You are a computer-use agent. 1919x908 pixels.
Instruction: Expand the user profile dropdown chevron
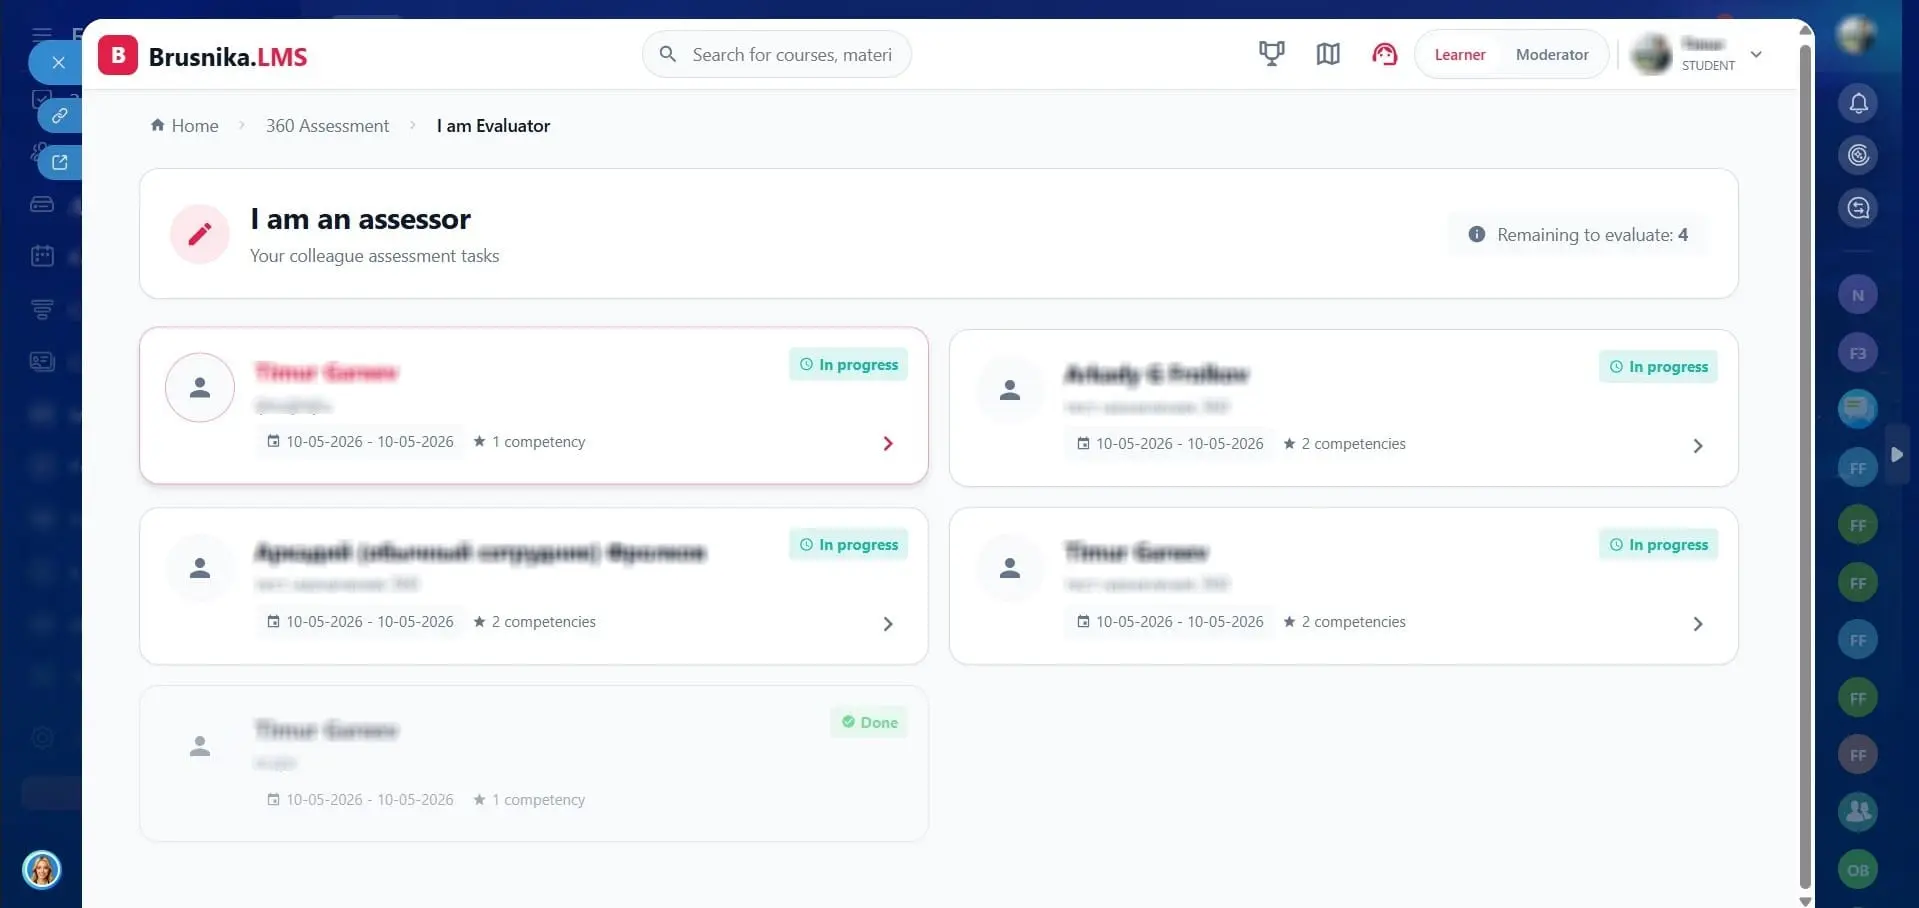point(1756,54)
